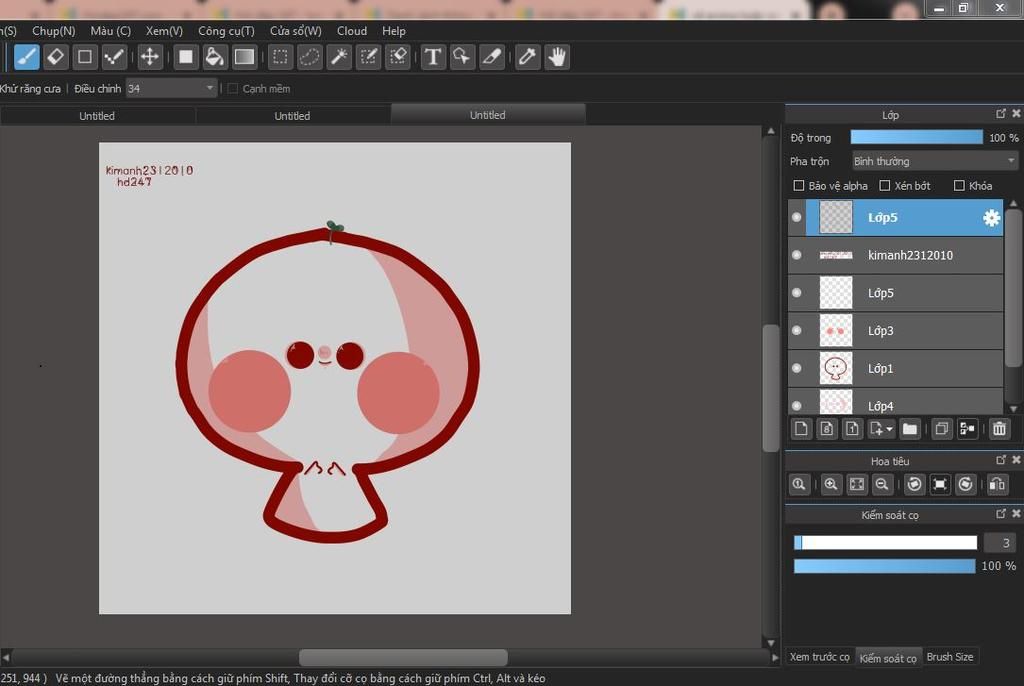Select the Move tool
Image resolution: width=1024 pixels, height=686 pixels.
150,57
